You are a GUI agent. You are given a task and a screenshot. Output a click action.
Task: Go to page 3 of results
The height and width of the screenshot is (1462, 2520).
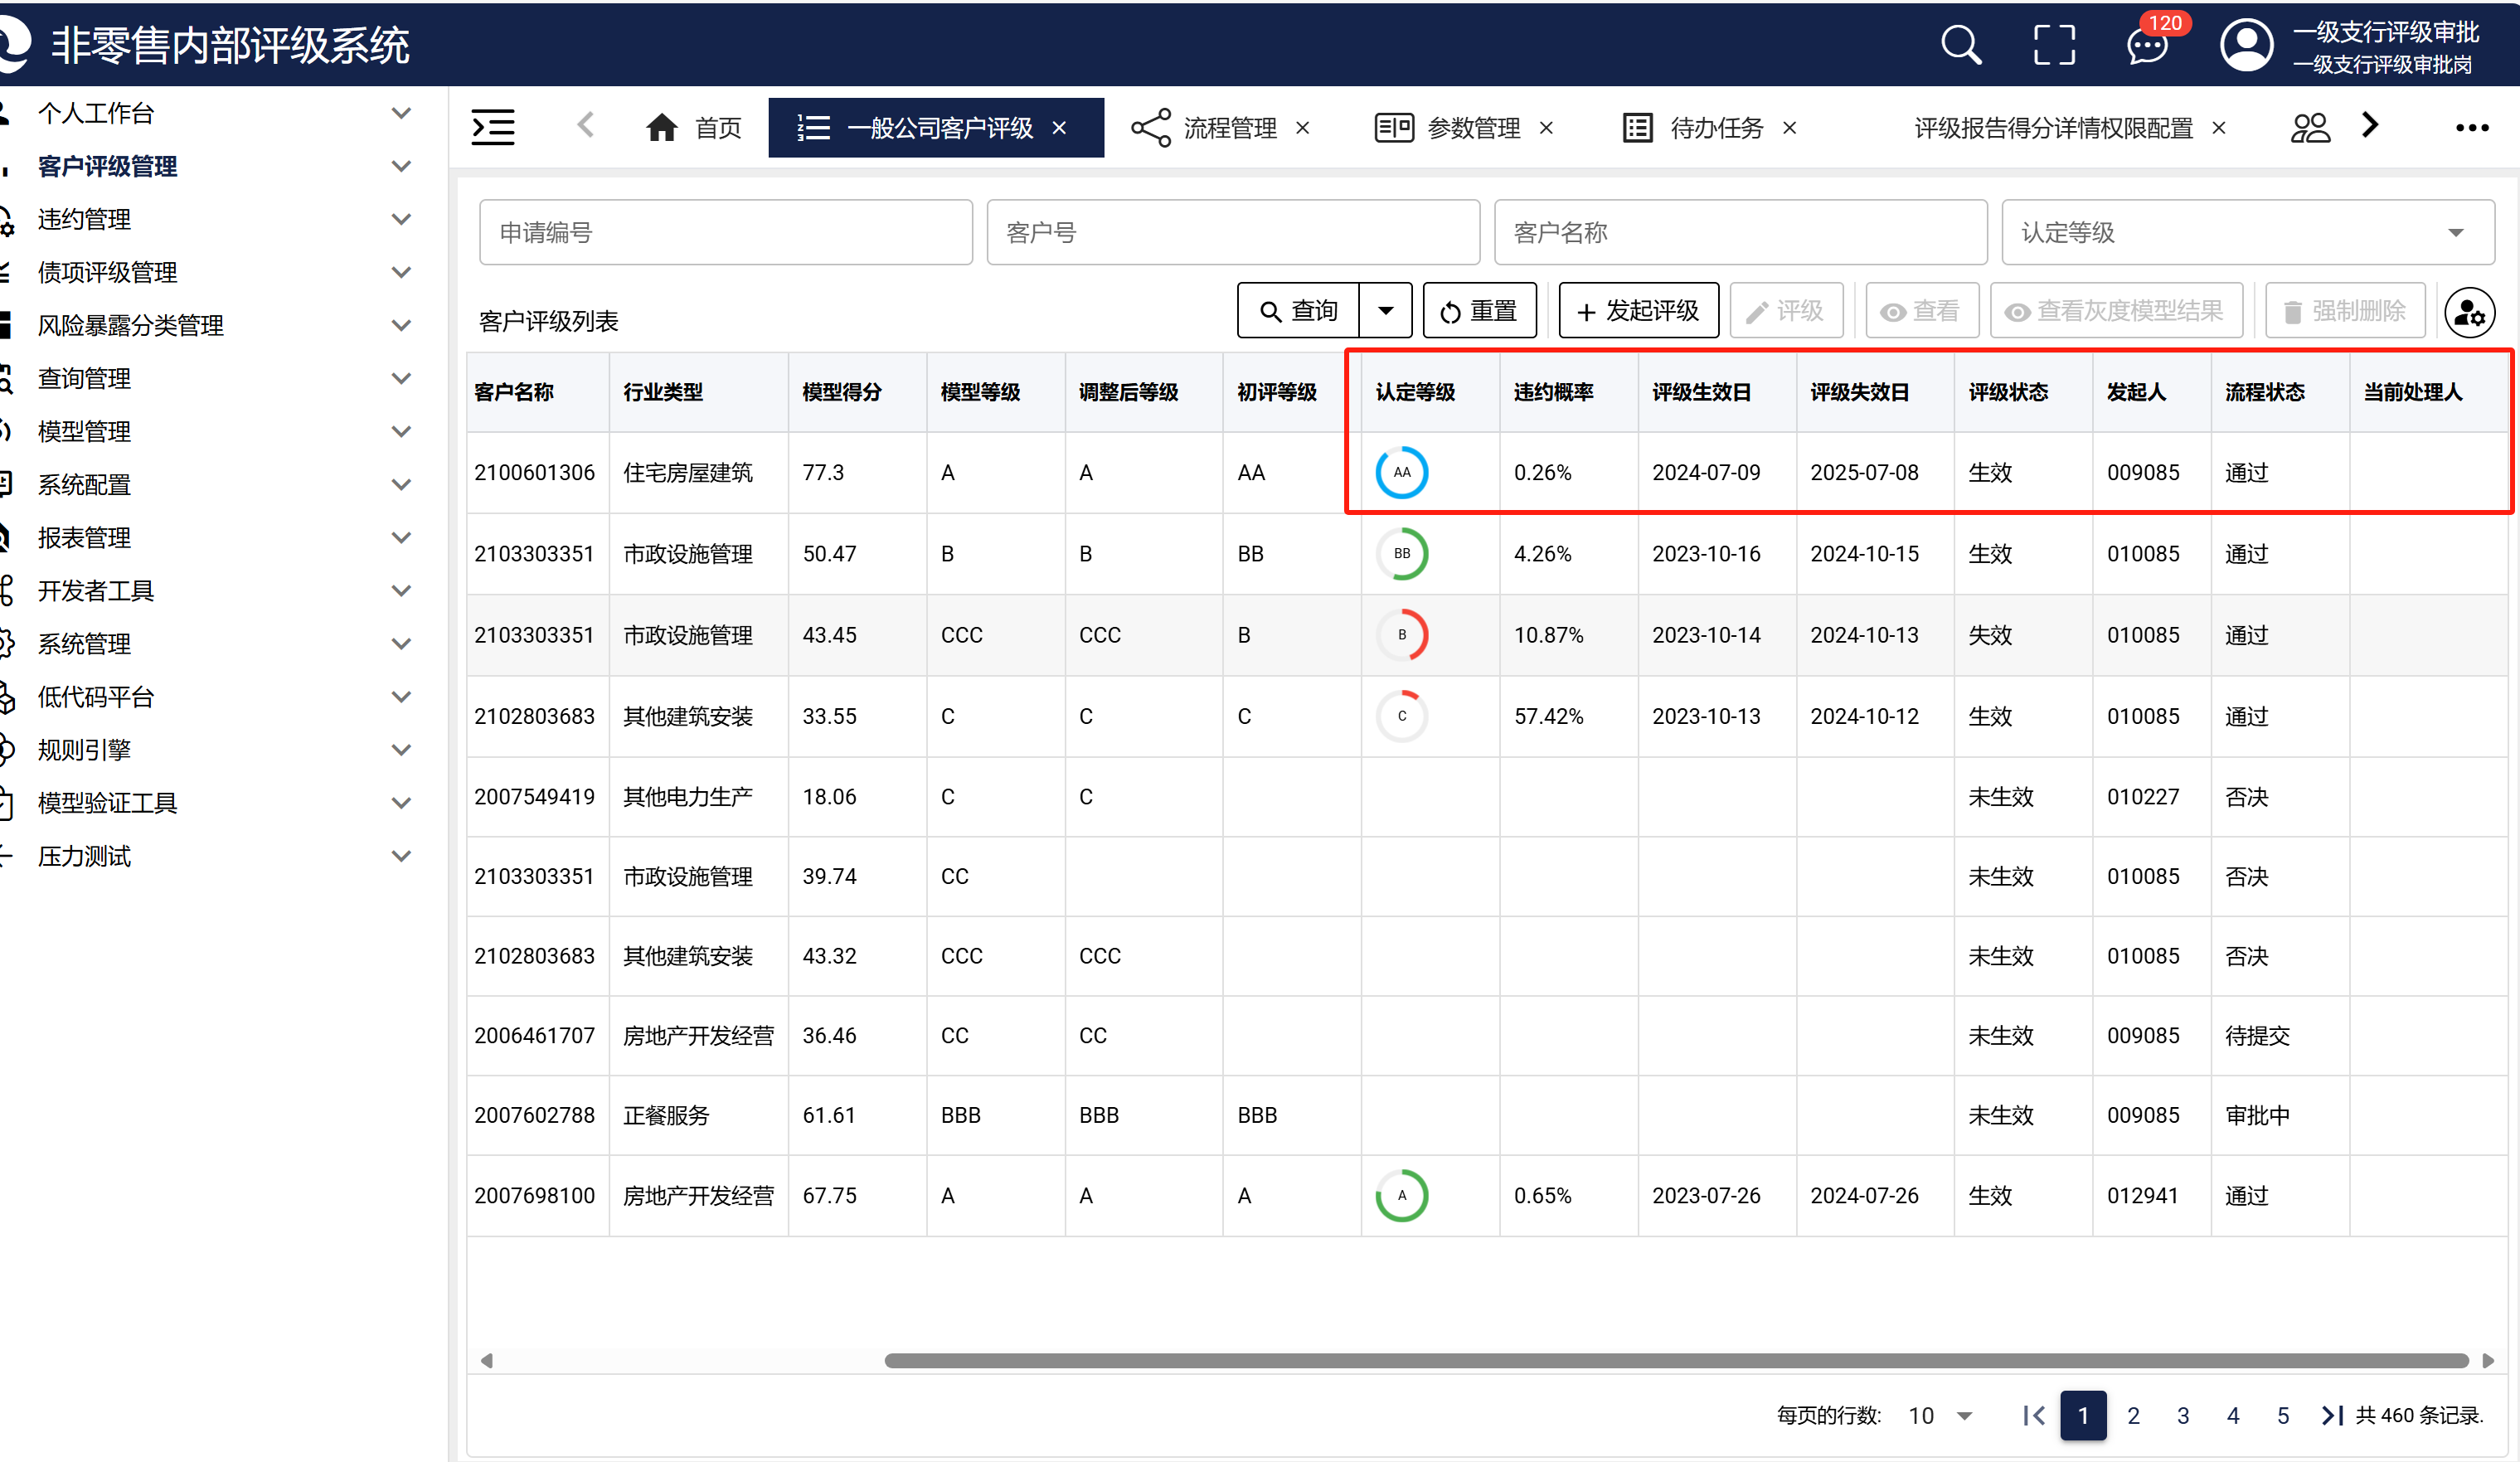[x=2183, y=1415]
